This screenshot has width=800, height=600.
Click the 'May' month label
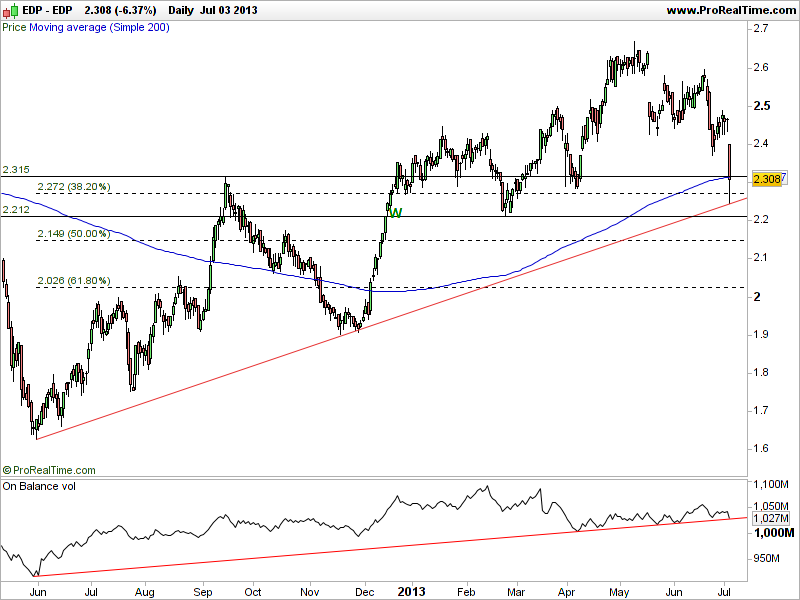tap(619, 592)
